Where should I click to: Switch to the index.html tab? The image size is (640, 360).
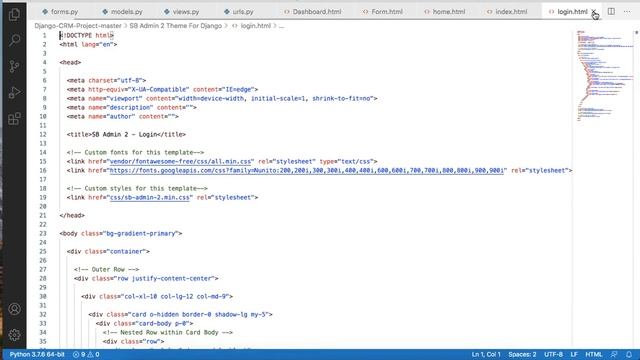(x=507, y=12)
